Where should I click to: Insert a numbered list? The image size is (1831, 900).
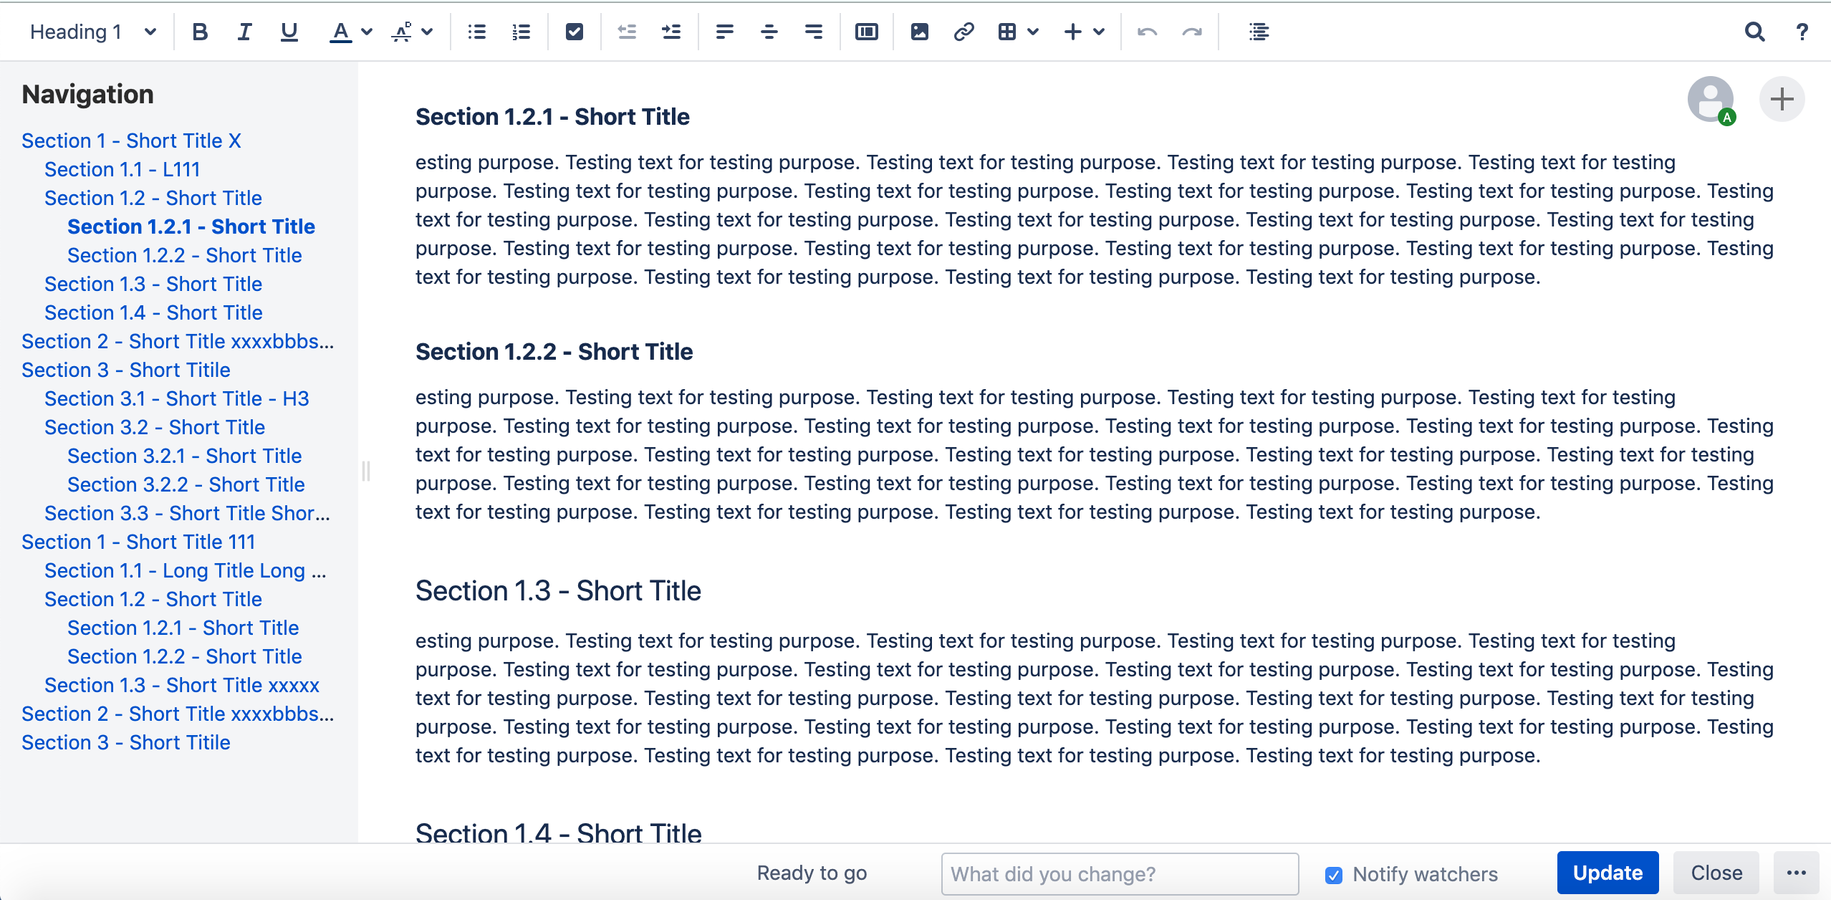tap(521, 32)
